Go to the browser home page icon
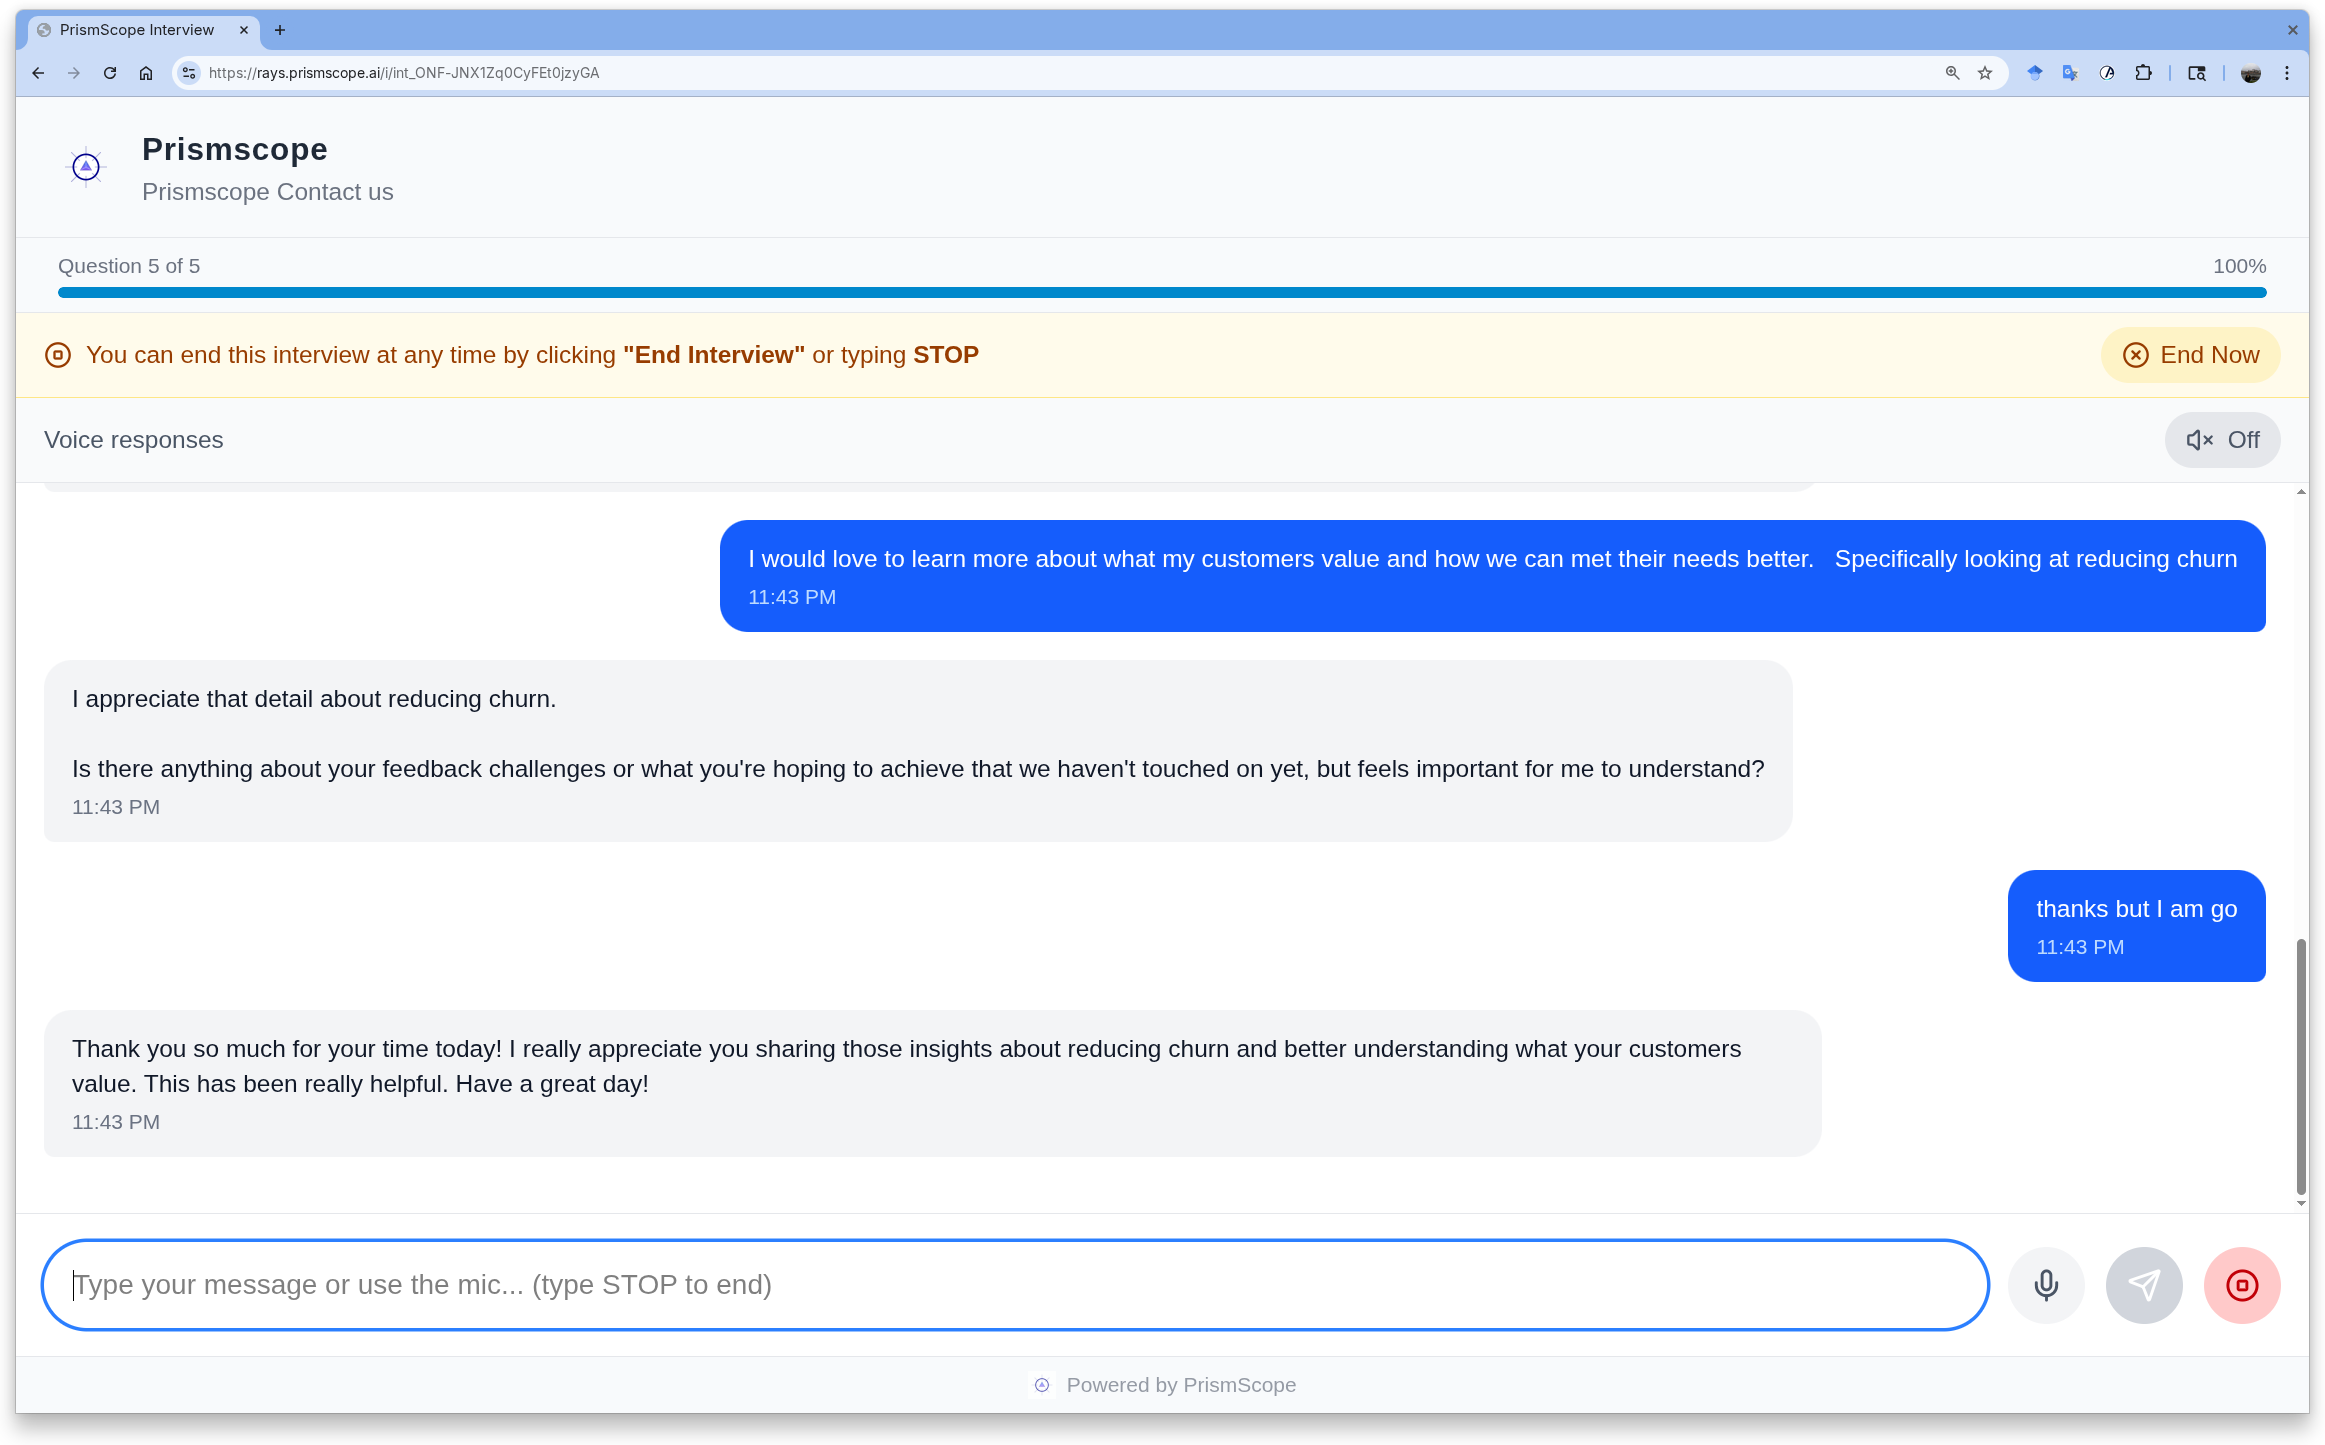The height and width of the screenshot is (1445, 2325). tap(146, 73)
